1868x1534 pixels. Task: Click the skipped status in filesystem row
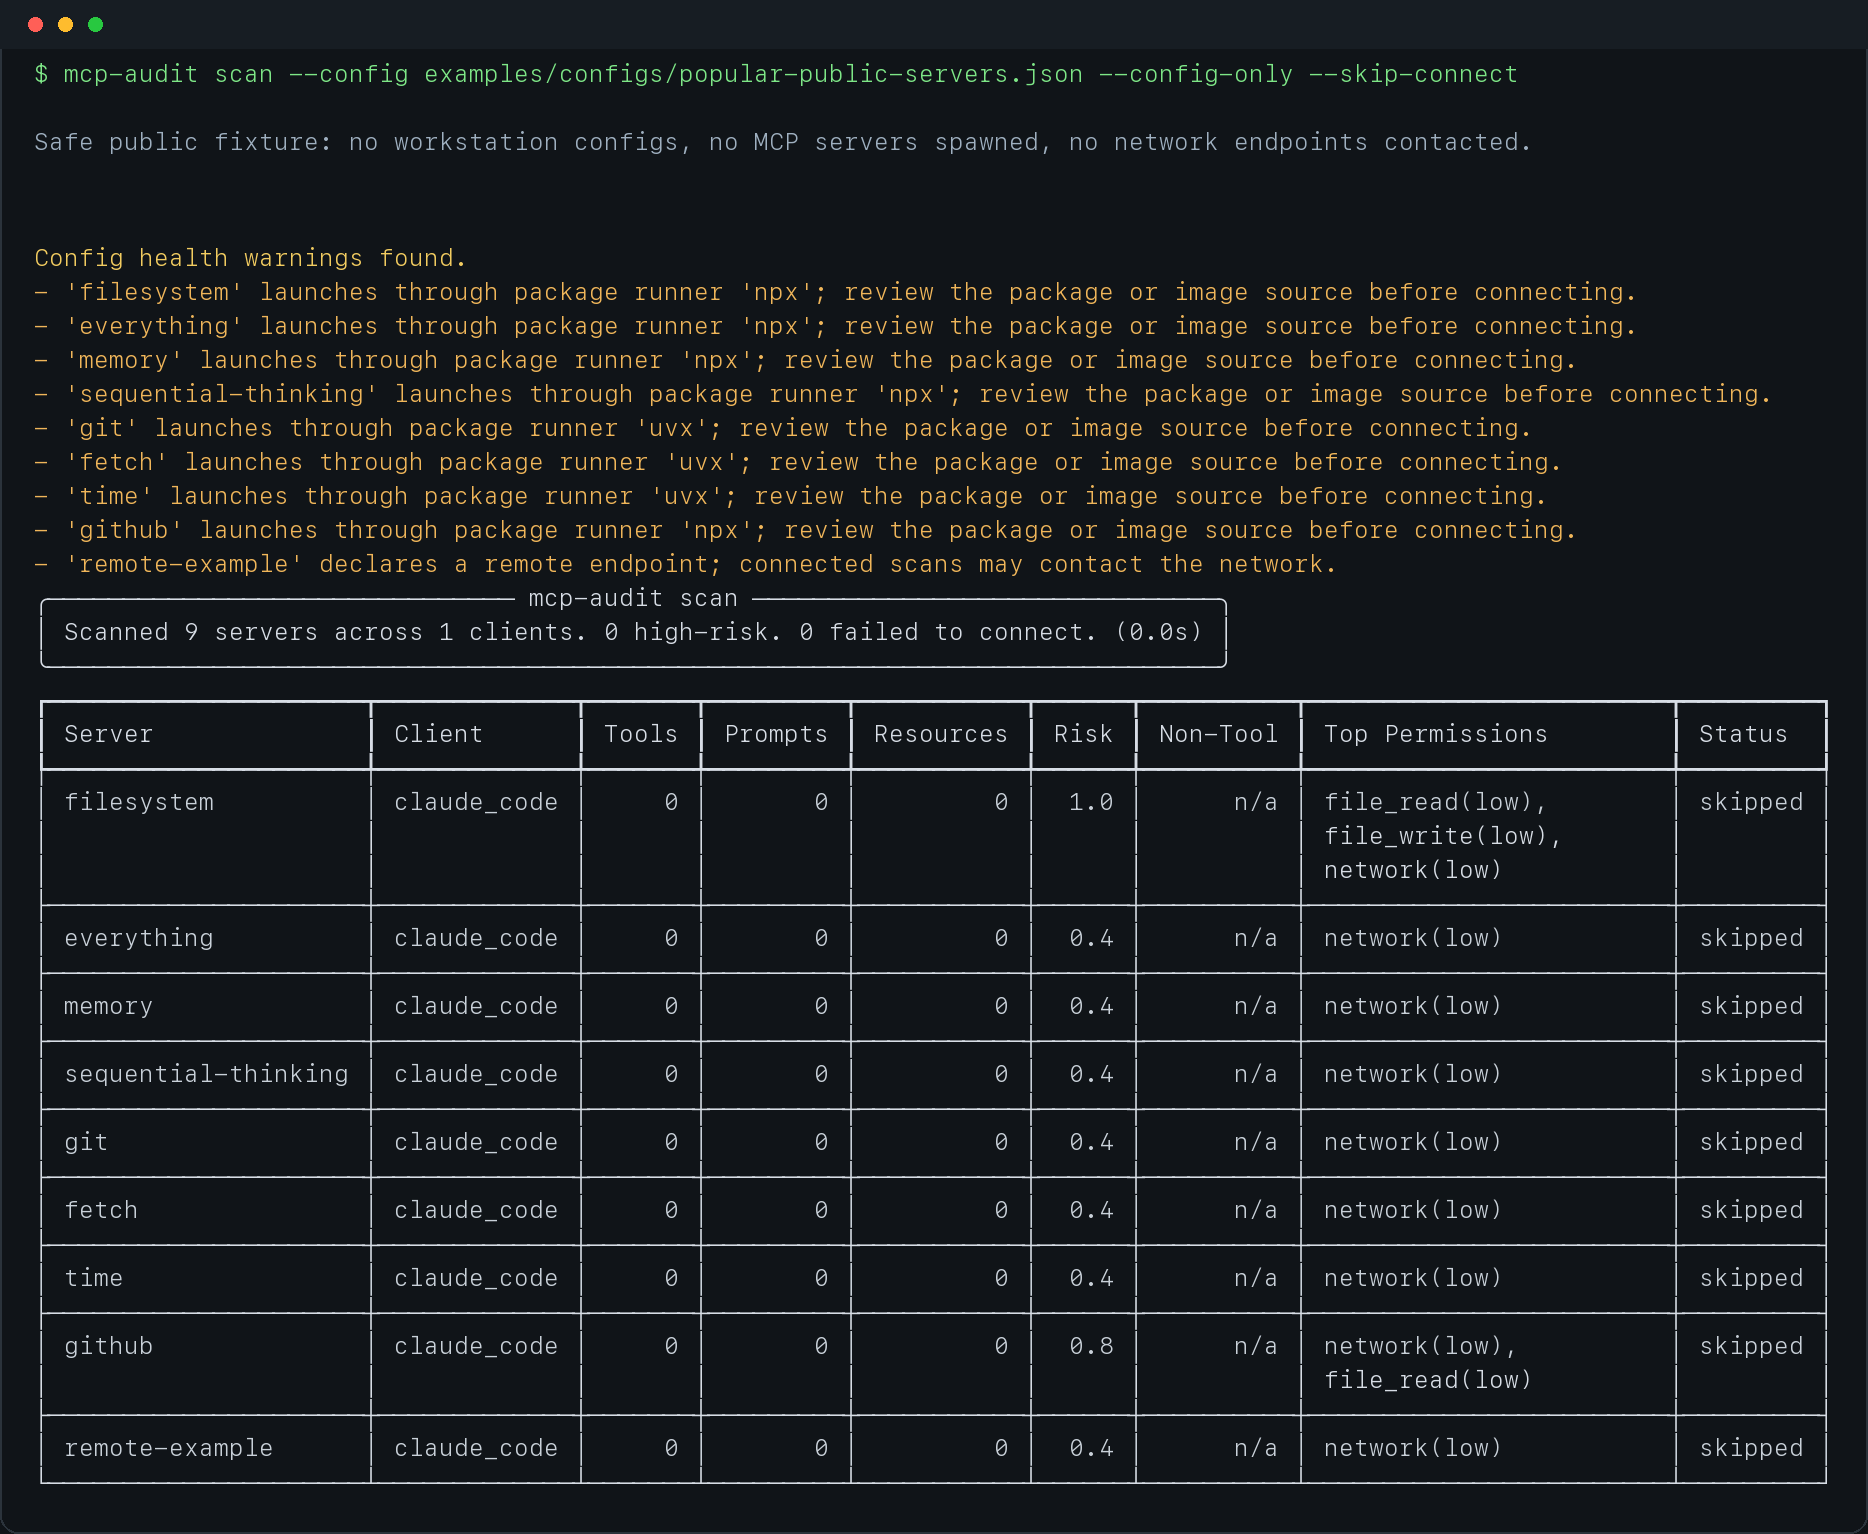click(x=1751, y=802)
